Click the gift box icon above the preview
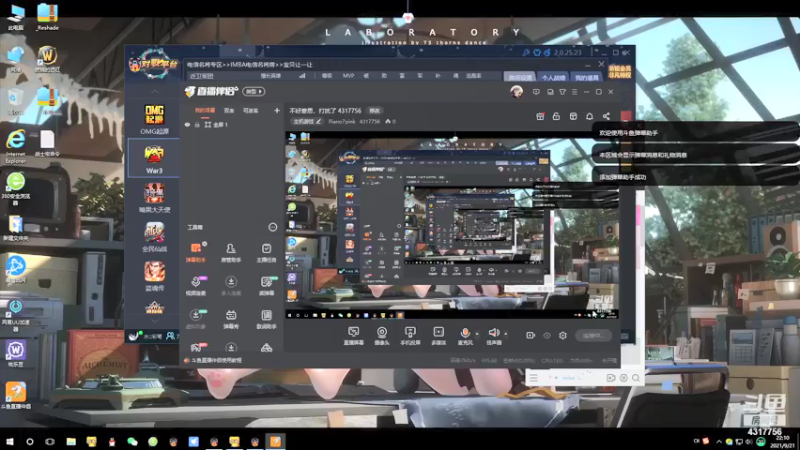The width and height of the screenshot is (800, 450). tap(540, 116)
